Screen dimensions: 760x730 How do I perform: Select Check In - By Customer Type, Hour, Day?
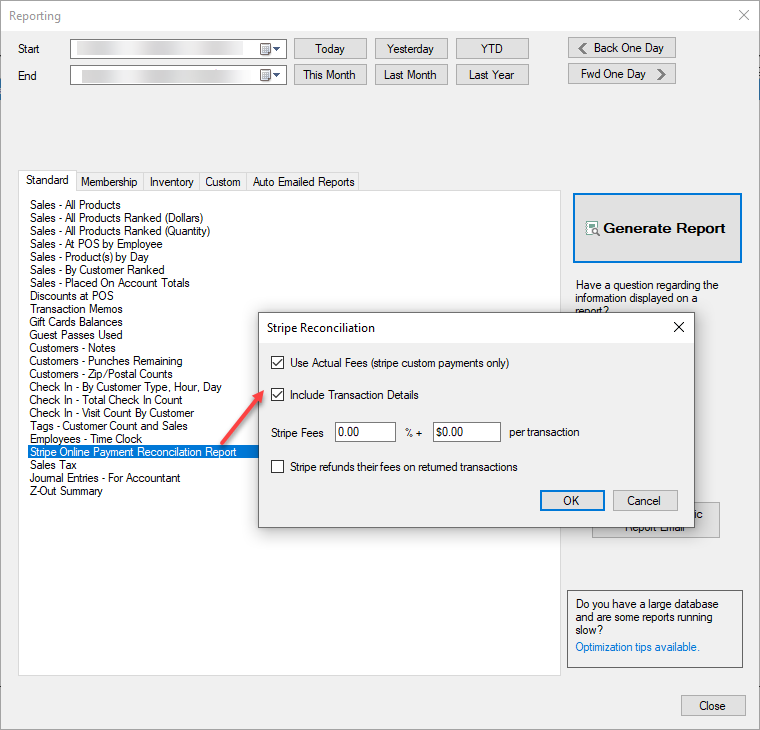click(x=126, y=387)
